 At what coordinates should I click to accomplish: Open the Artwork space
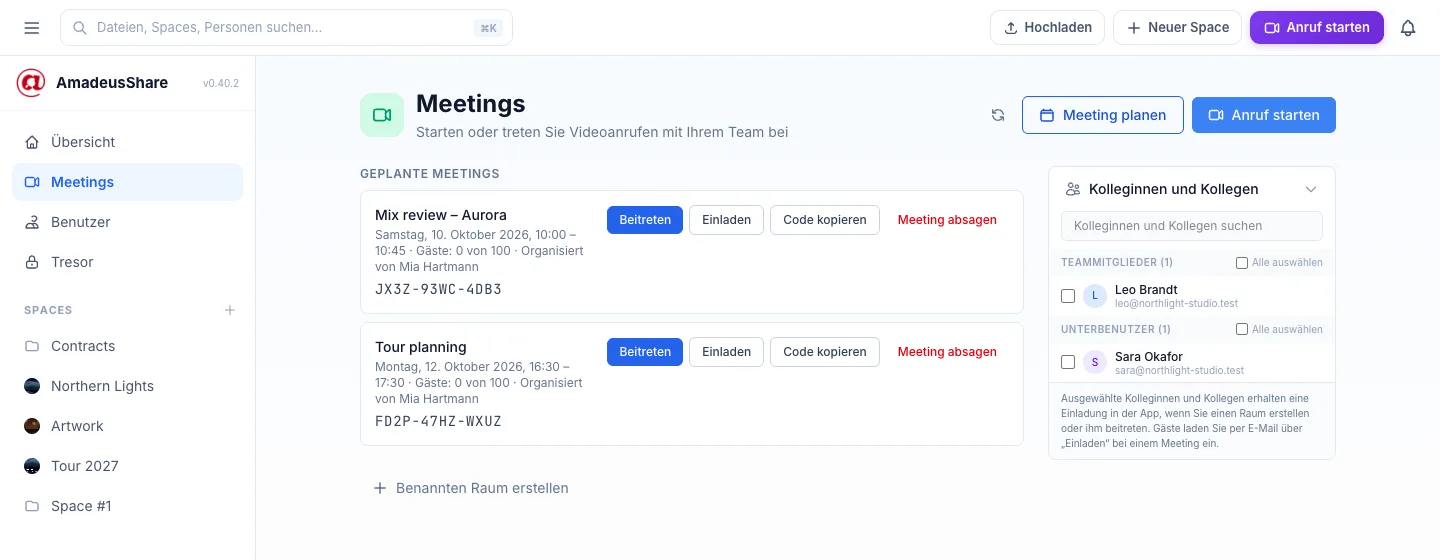coord(127,426)
